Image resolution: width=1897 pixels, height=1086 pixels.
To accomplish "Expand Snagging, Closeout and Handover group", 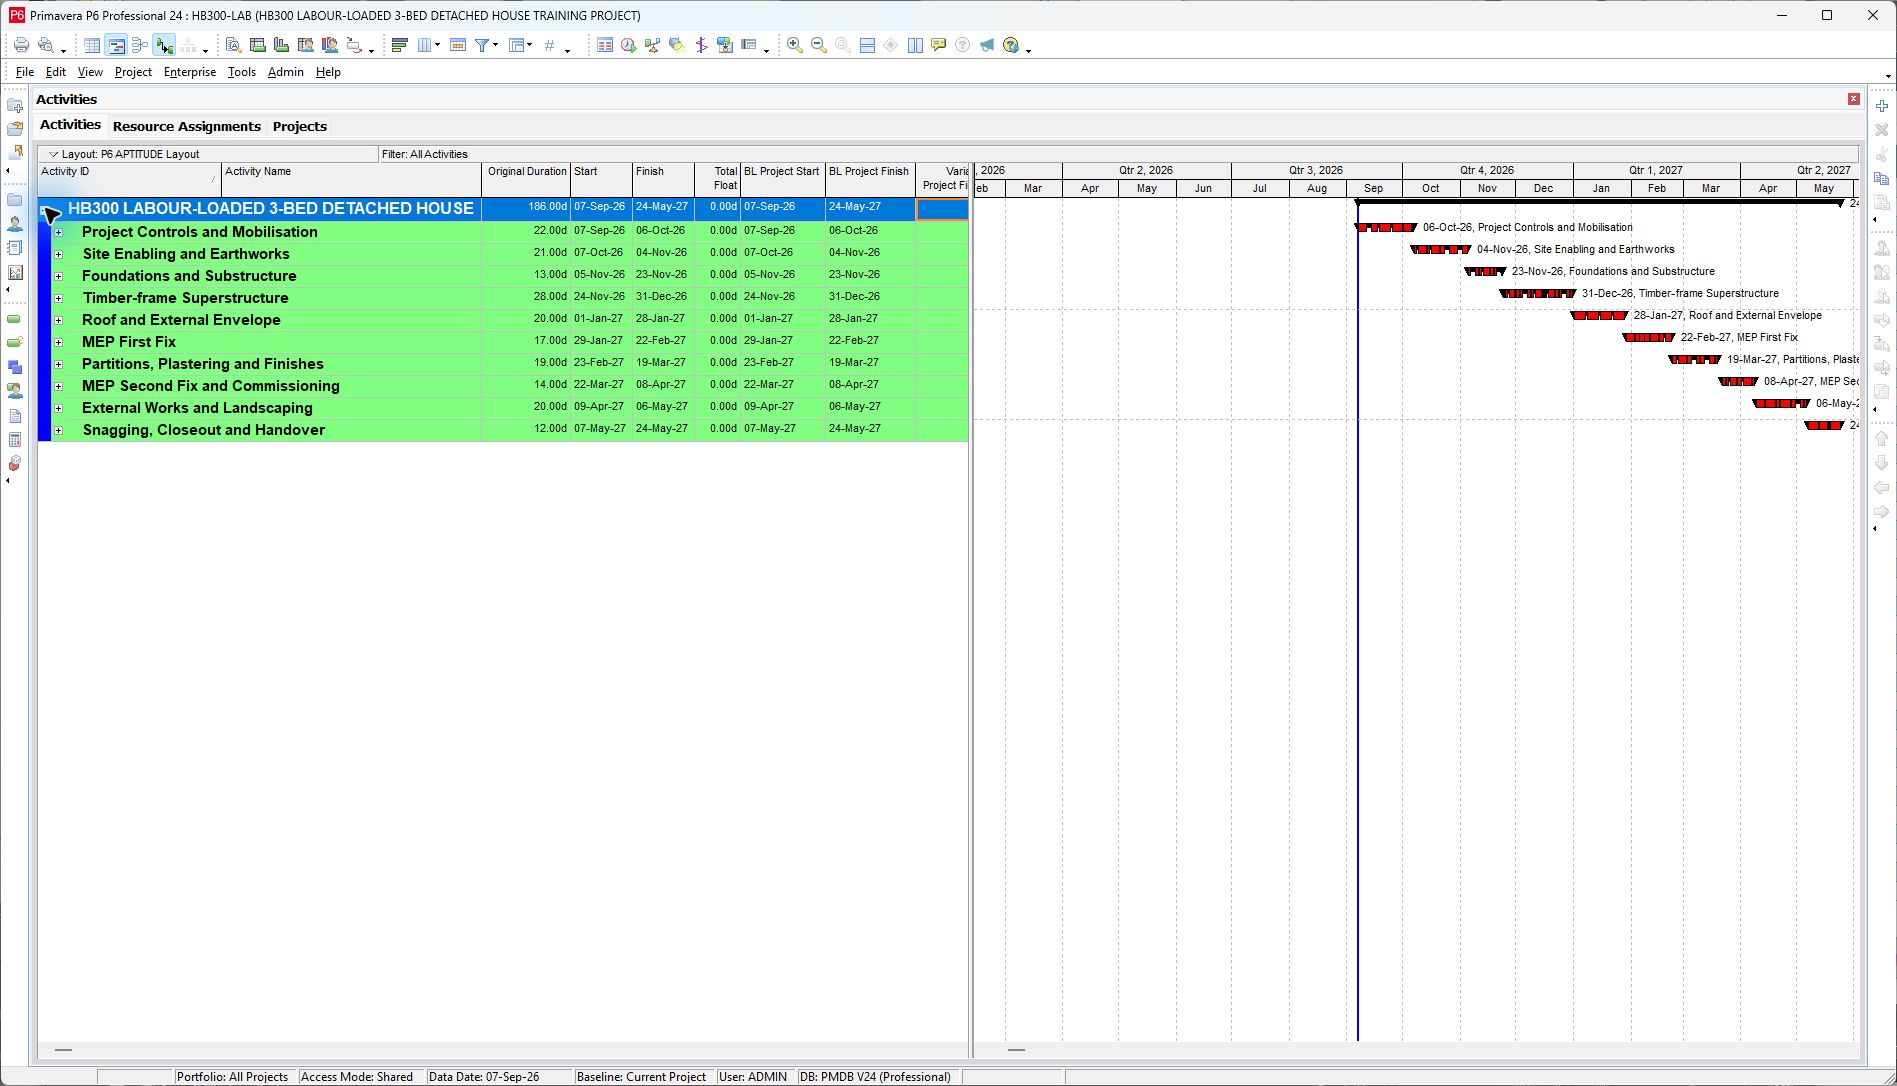I will 59,430.
